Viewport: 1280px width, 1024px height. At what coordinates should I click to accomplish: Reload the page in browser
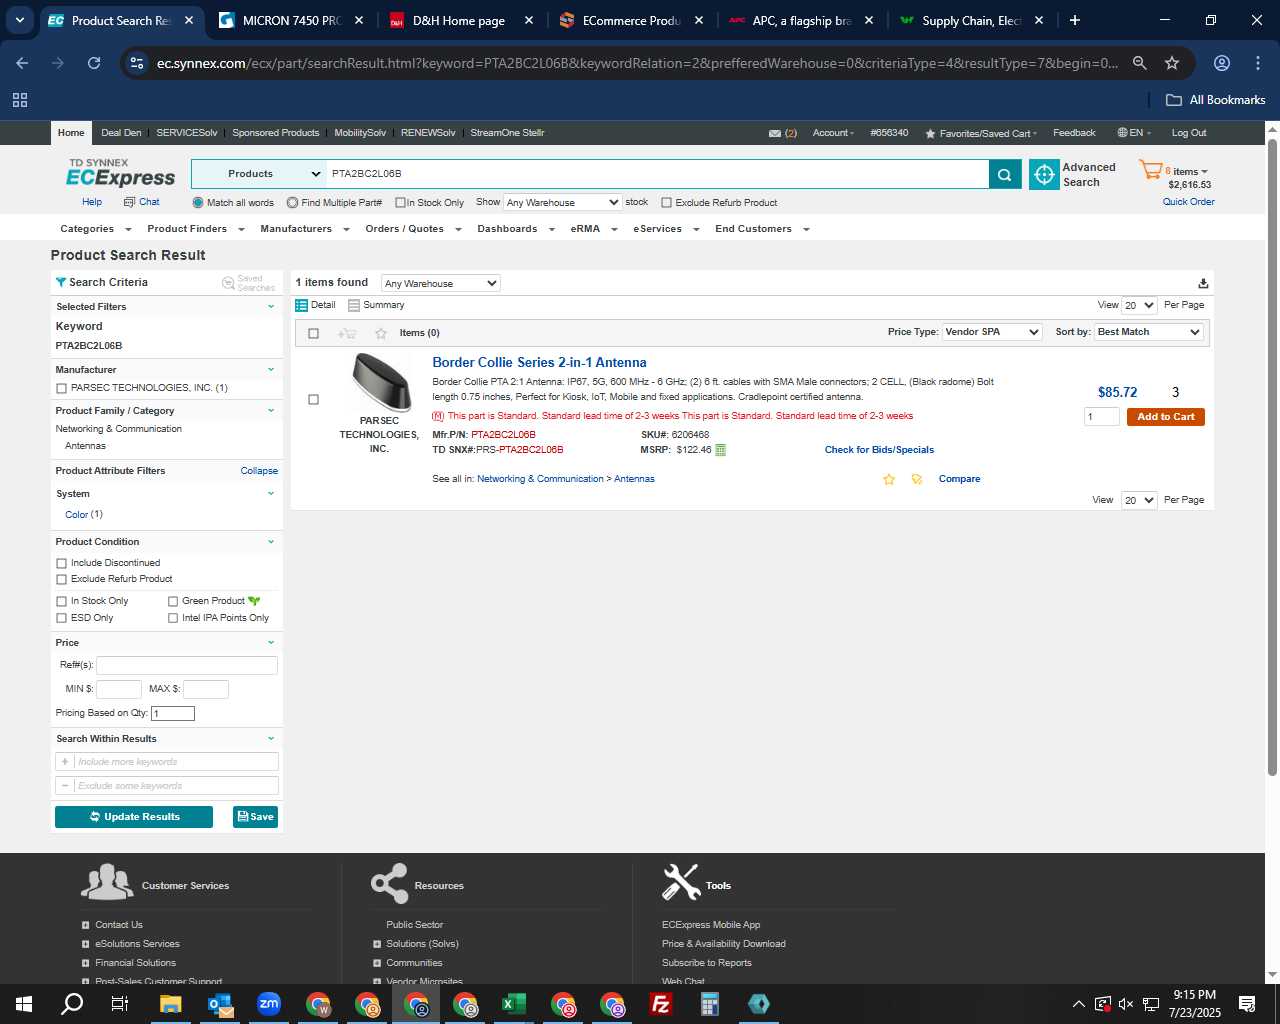(94, 63)
